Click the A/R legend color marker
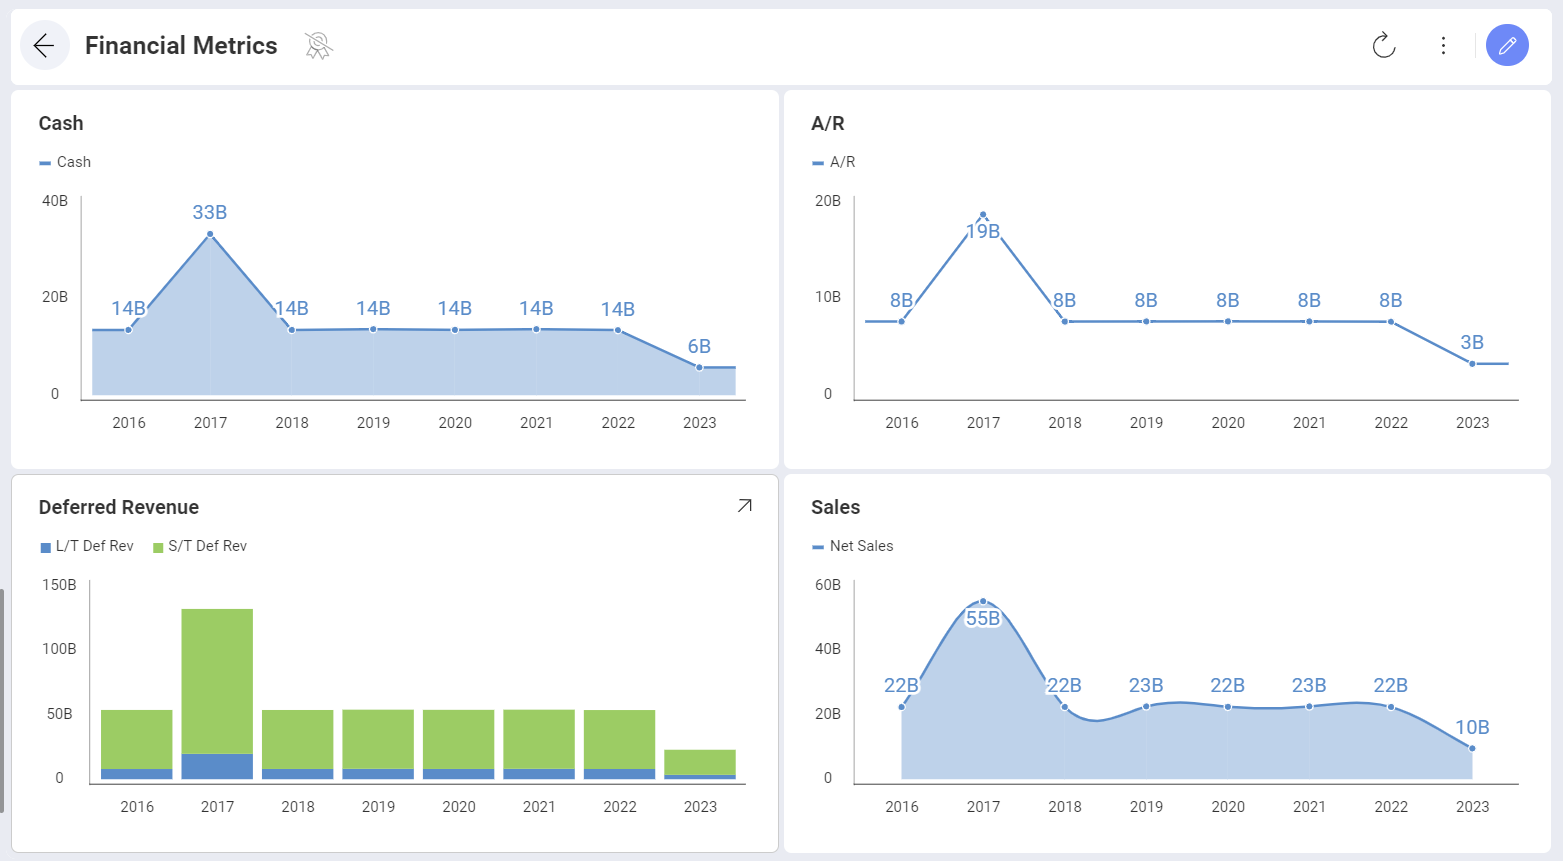This screenshot has width=1563, height=861. click(x=818, y=163)
